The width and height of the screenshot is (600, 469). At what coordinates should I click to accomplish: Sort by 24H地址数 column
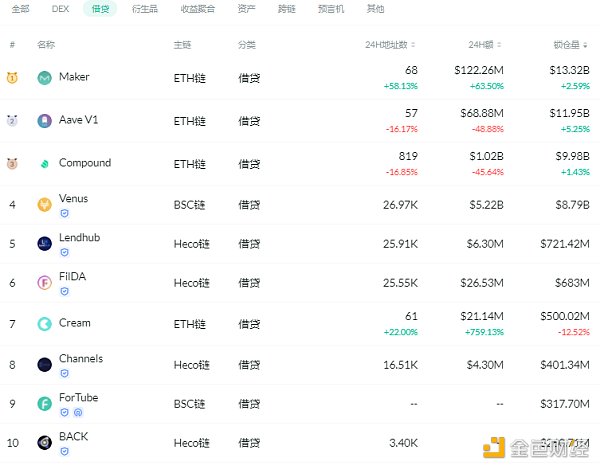pyautogui.click(x=392, y=45)
